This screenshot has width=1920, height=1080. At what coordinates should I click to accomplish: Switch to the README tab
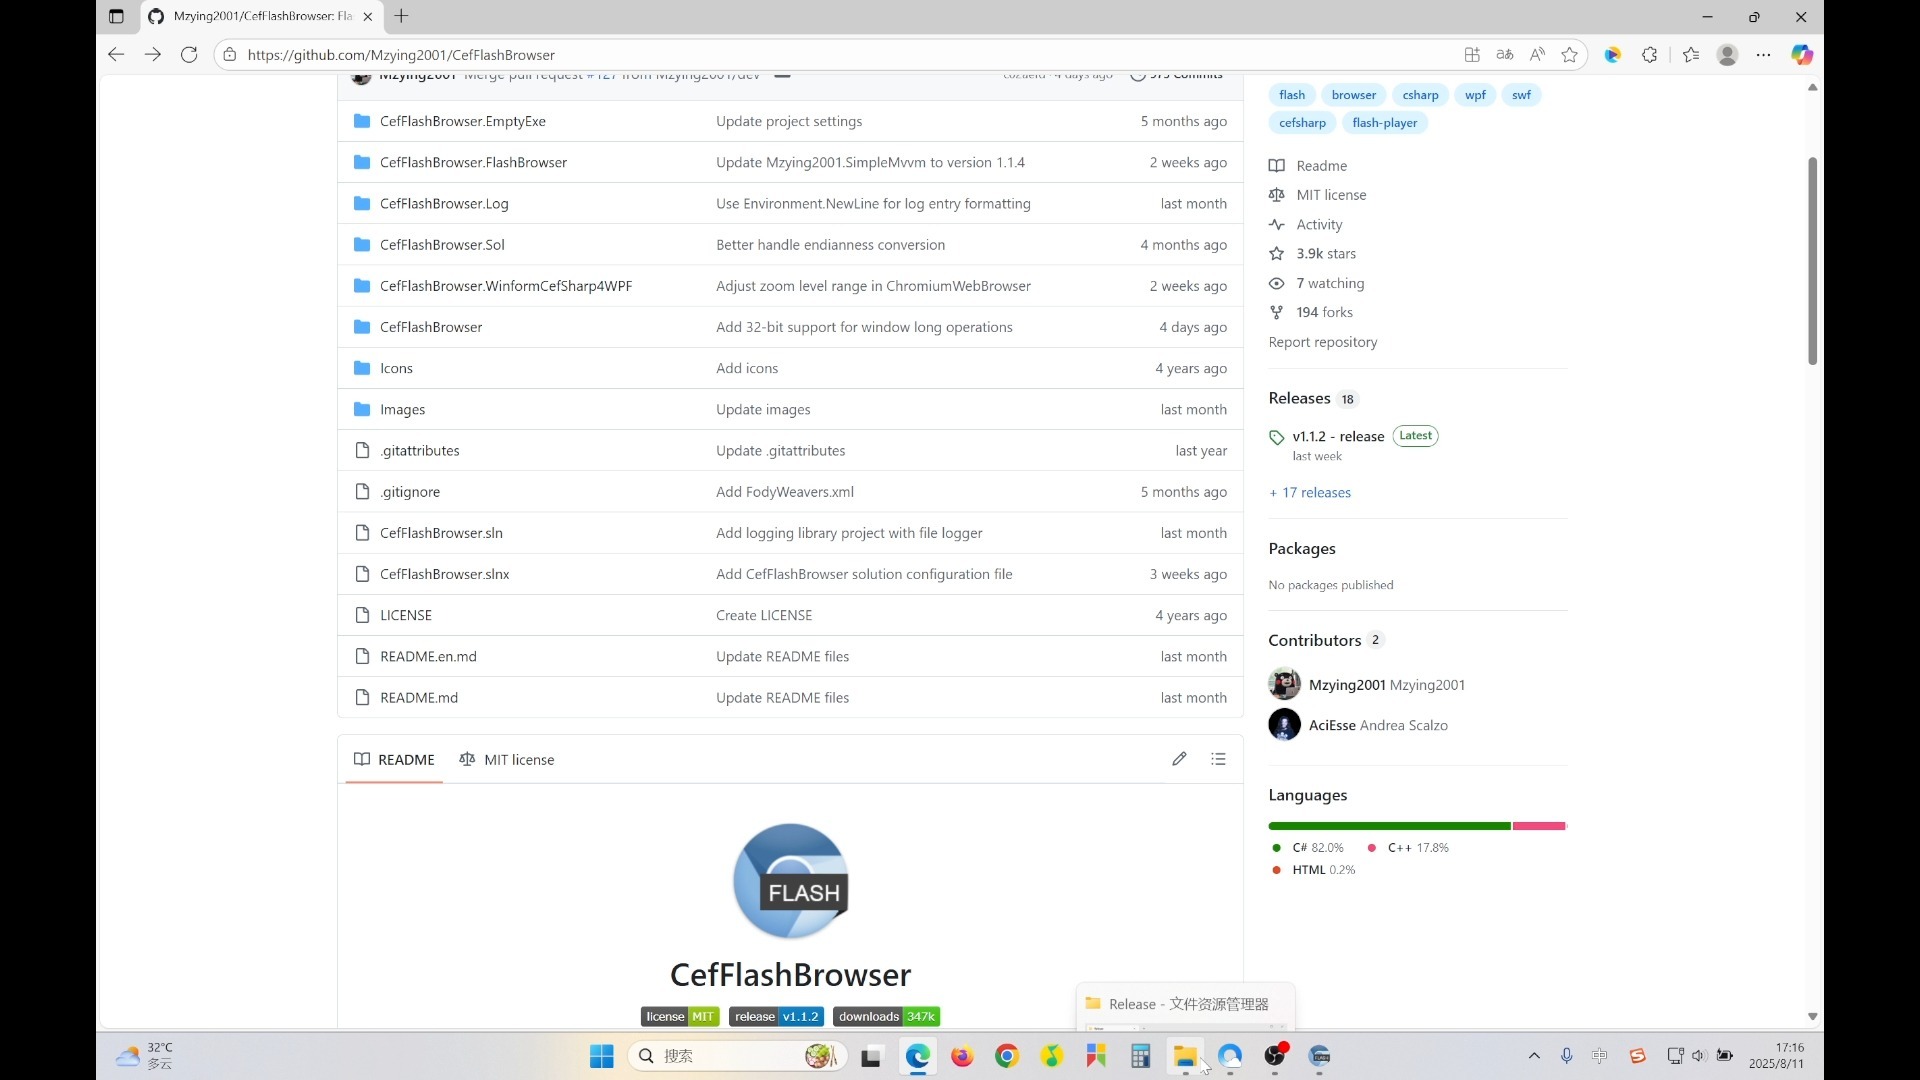coord(394,760)
